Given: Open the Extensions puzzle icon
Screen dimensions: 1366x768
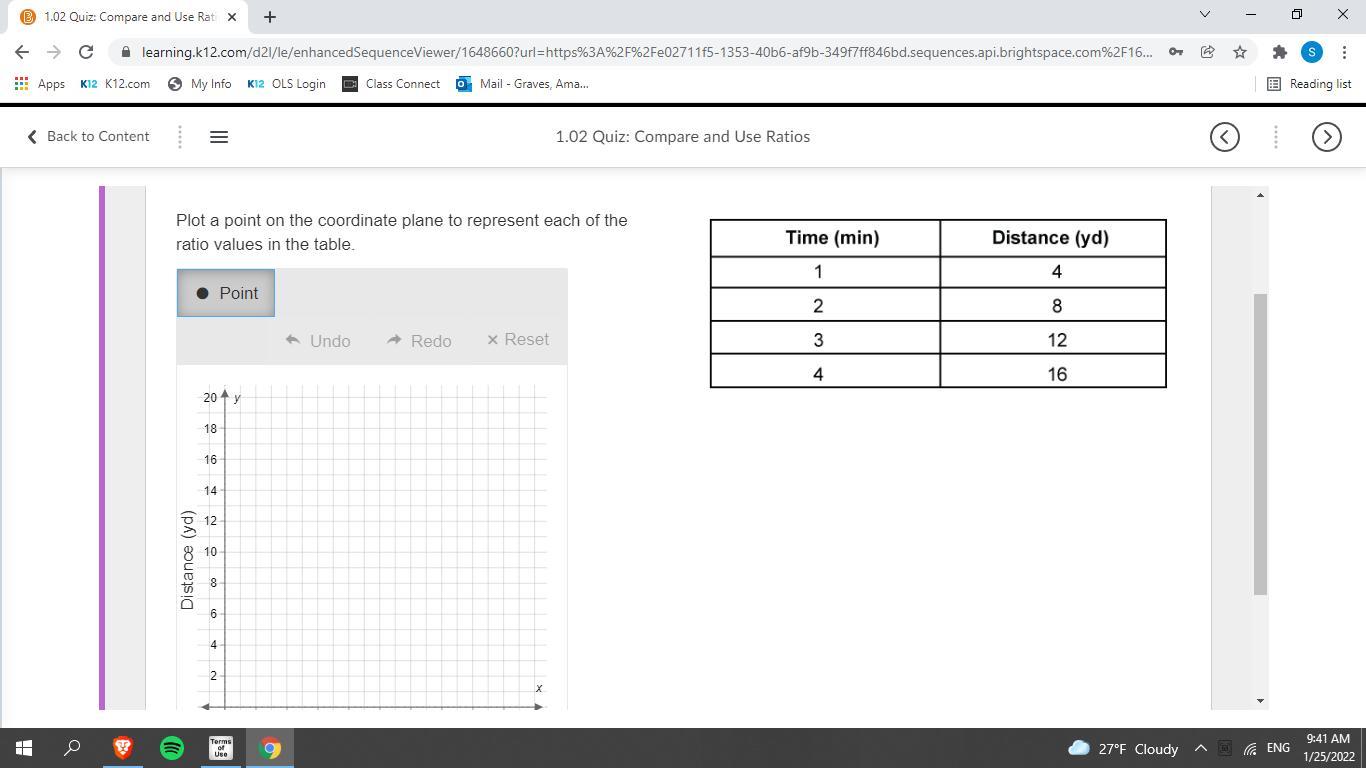Looking at the screenshot, I should (x=1280, y=52).
